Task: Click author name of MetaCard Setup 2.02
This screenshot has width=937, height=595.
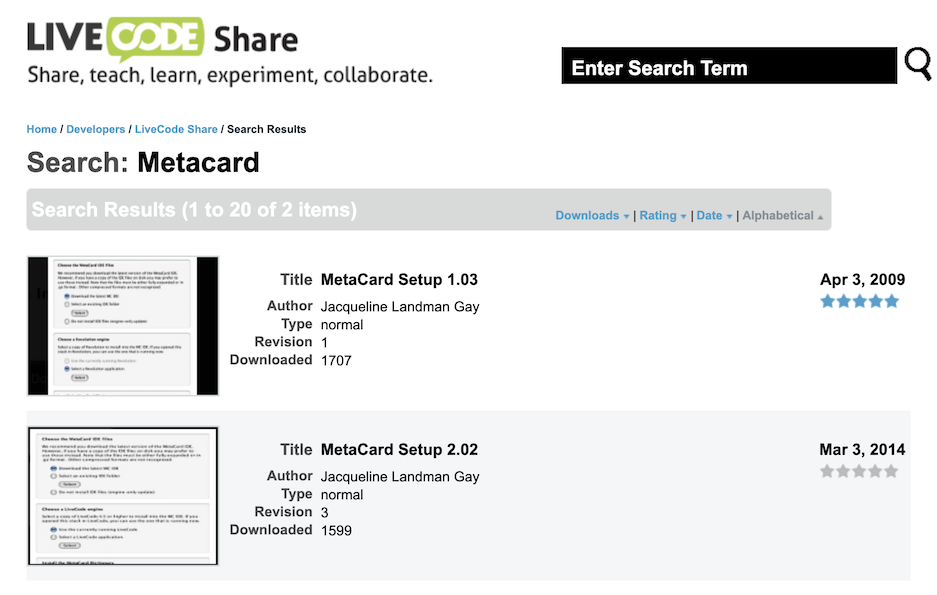Action: pos(400,477)
